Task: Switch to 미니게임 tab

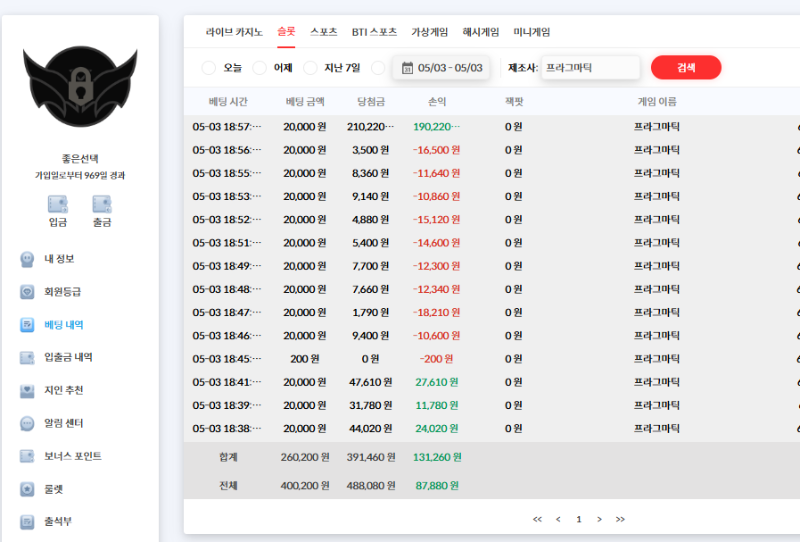Action: tap(532, 32)
